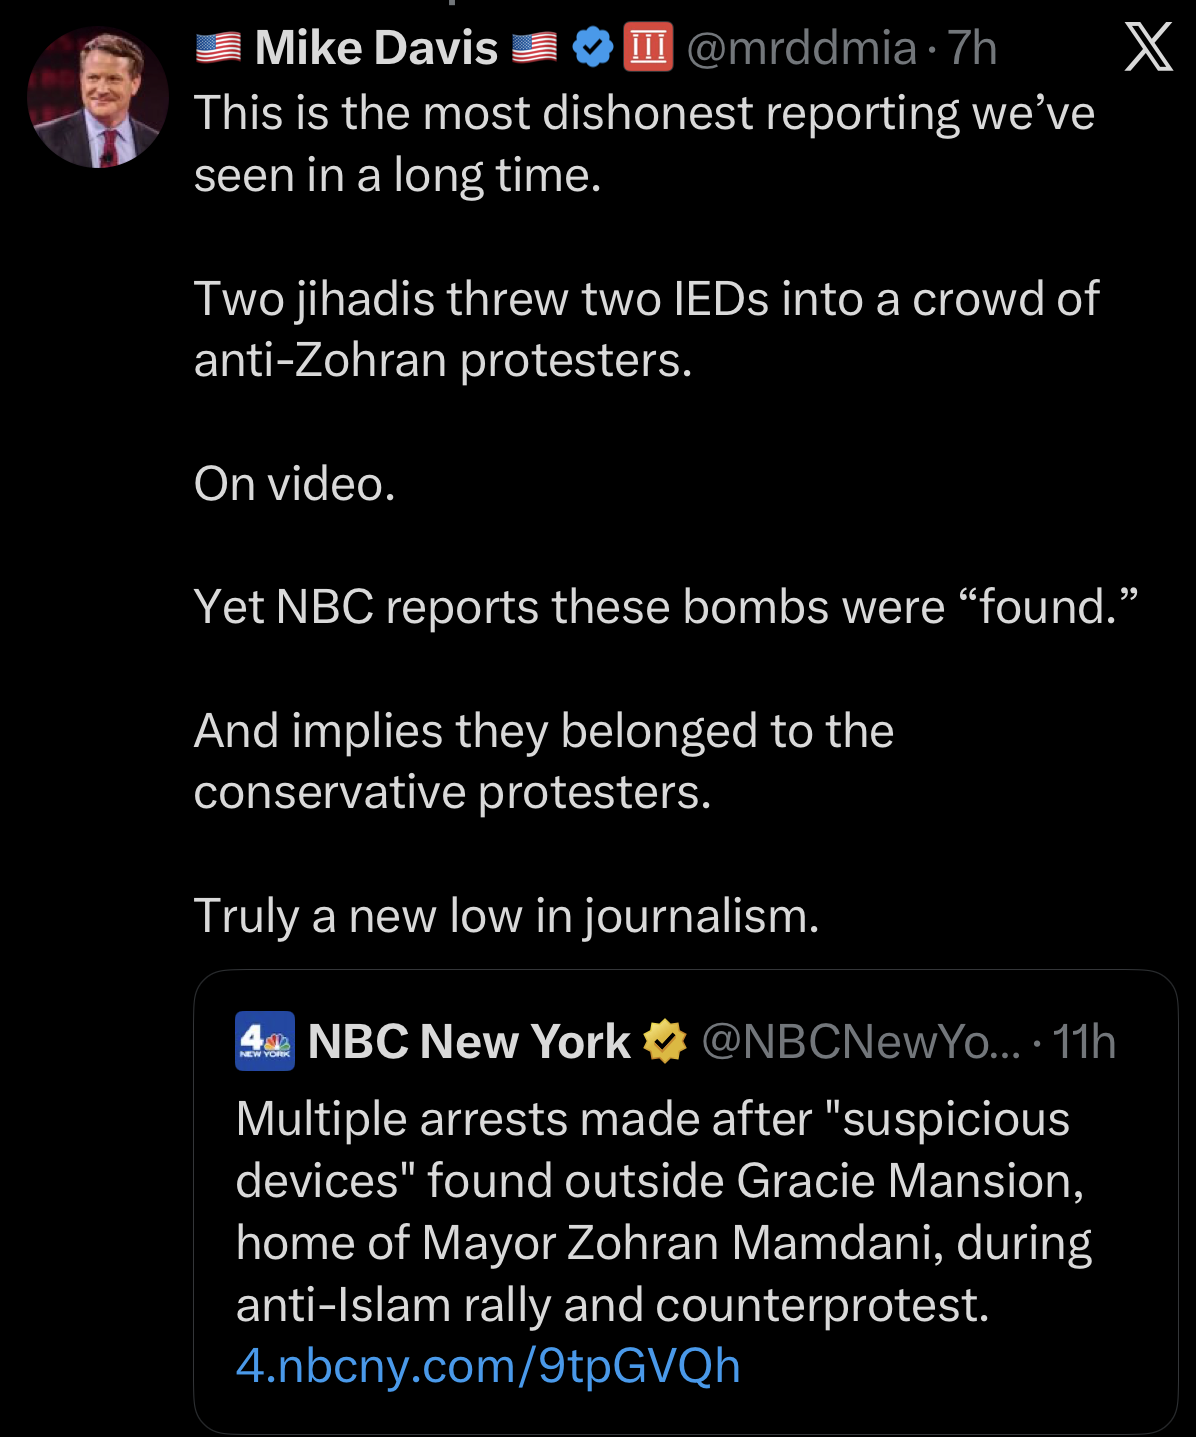
Task: Click the "Yet NBC reports" sentence
Action: (666, 607)
